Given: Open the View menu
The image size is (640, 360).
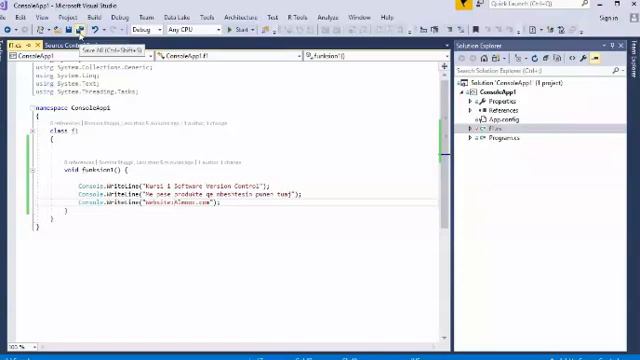Looking at the screenshot, I should [x=42, y=18].
